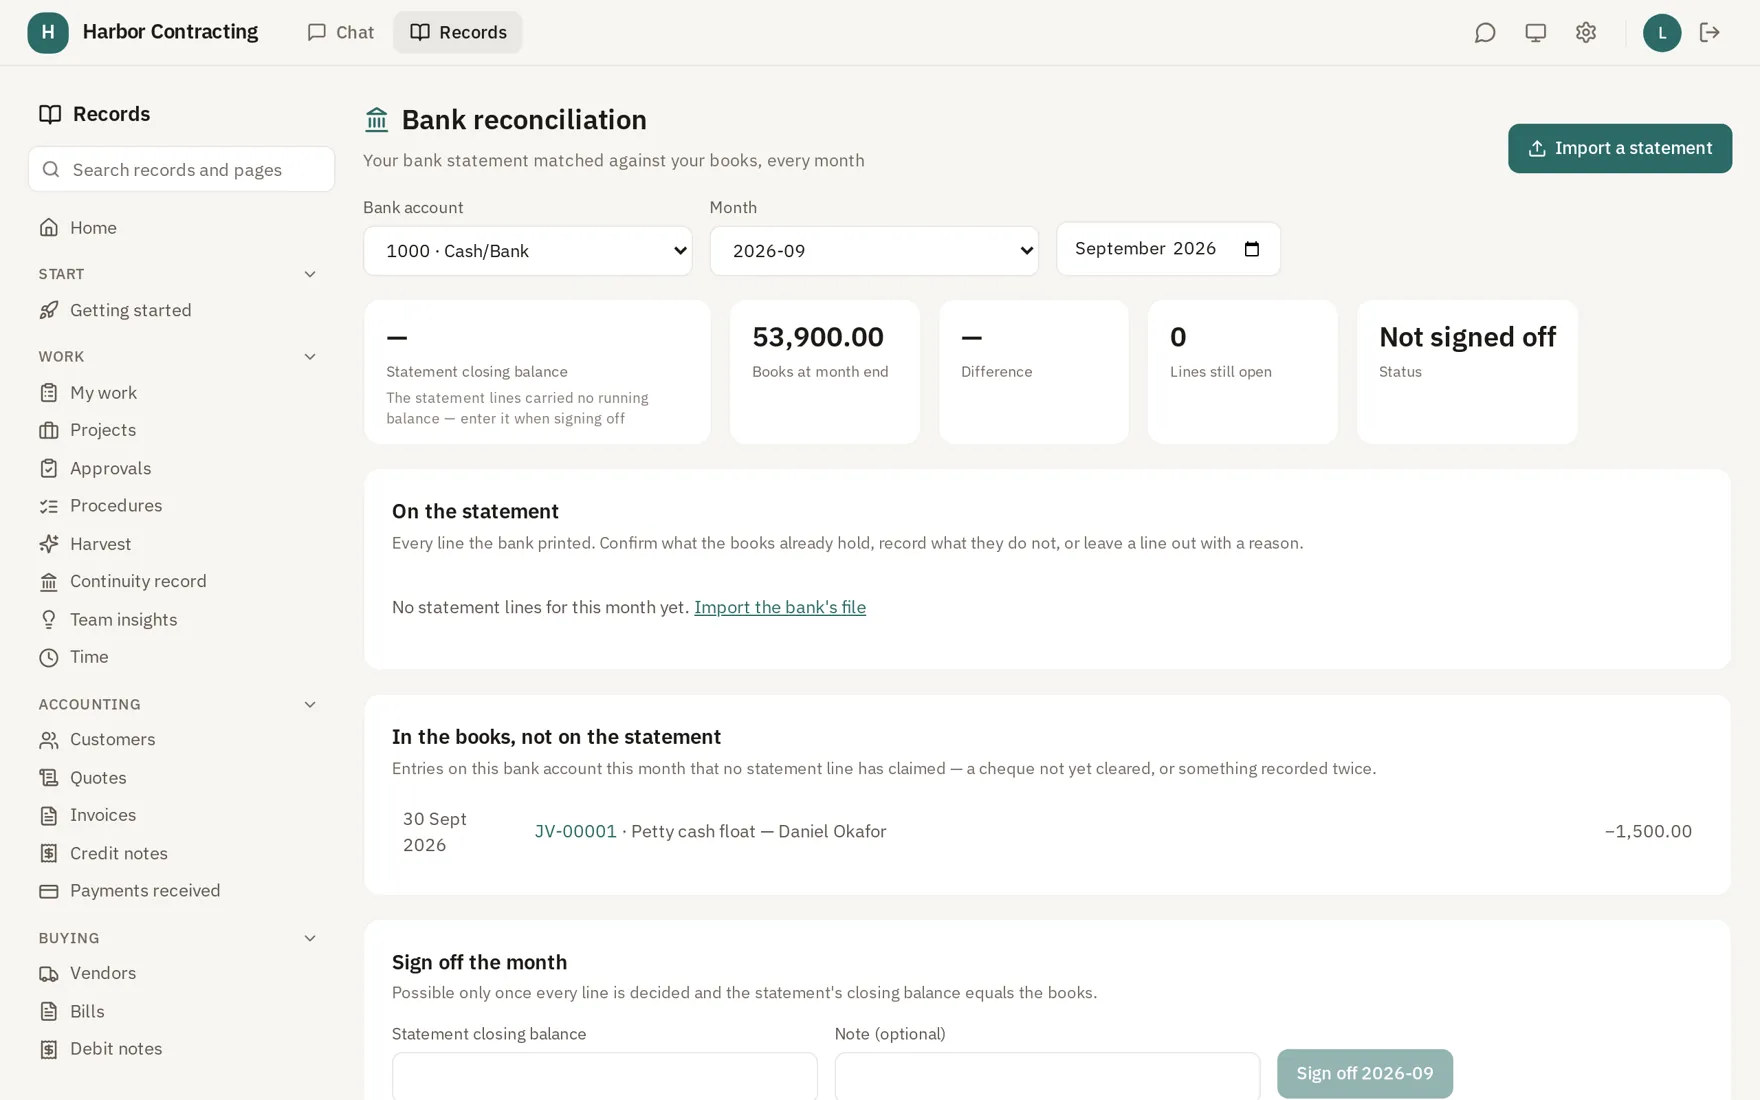
Task: Open Debit notes page
Action: coord(181,1049)
